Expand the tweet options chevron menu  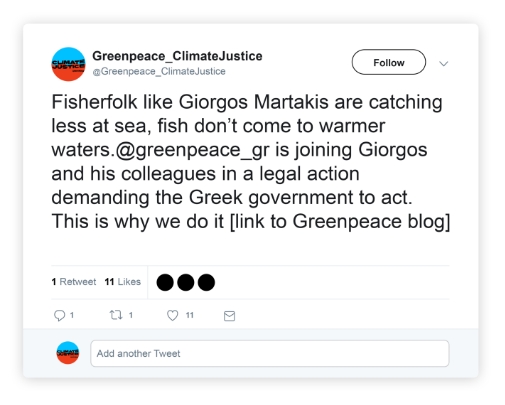tap(443, 63)
